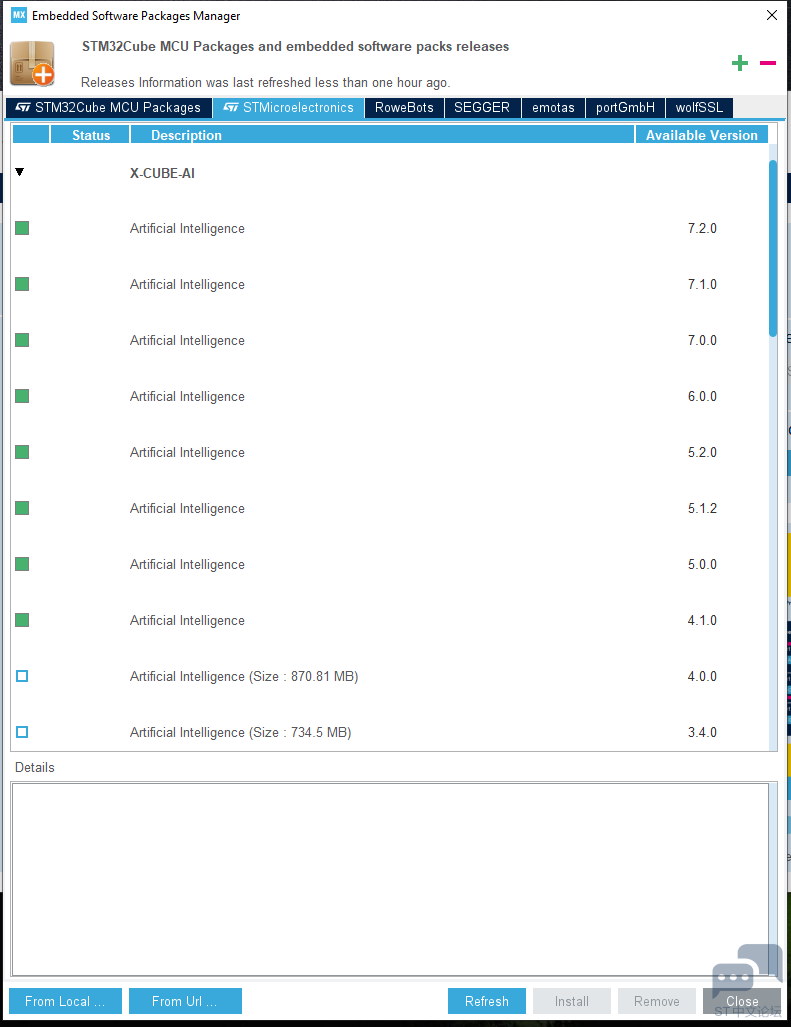The height and width of the screenshot is (1027, 791).
Task: Click the From Local button
Action: coord(65,1001)
